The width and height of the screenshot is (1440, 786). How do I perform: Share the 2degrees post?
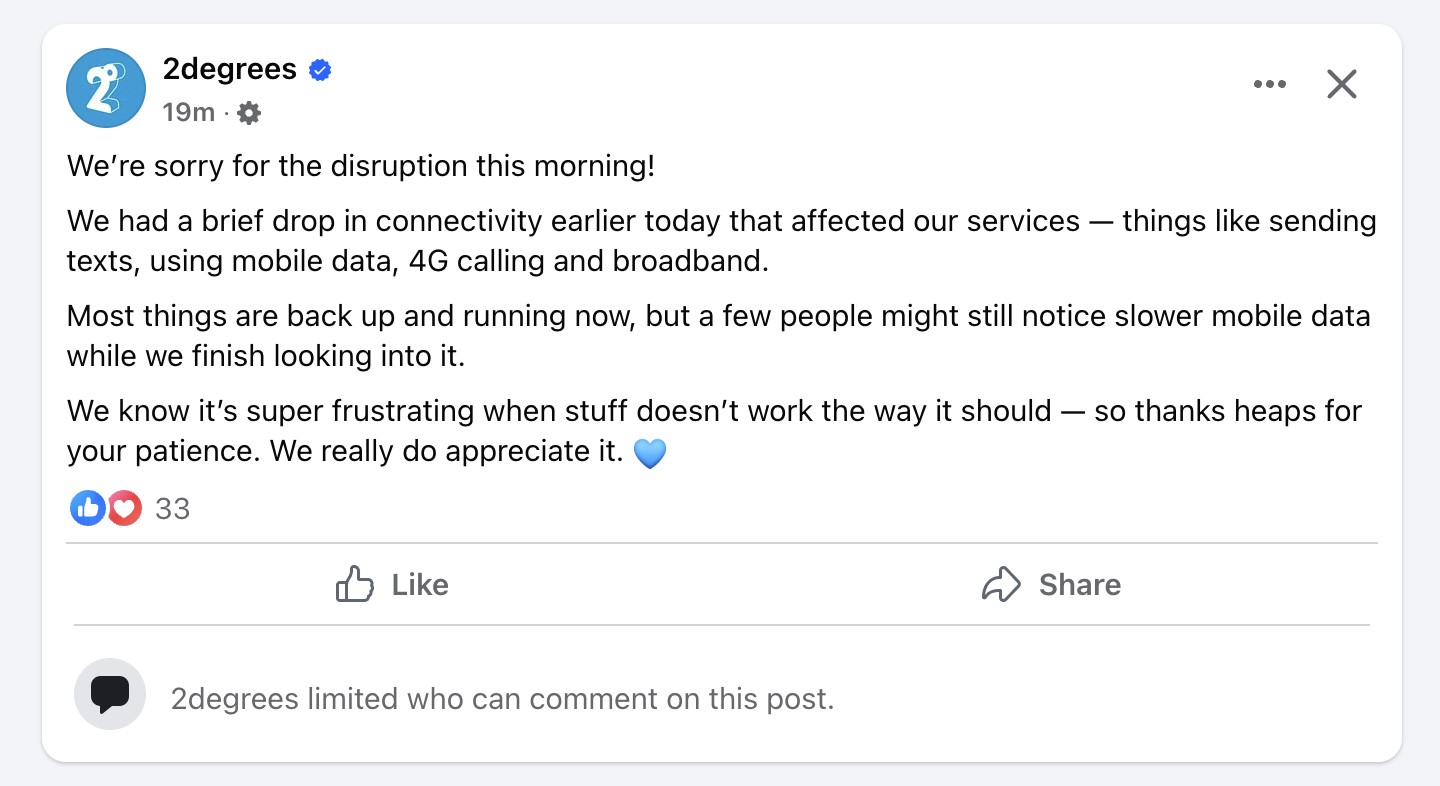pos(1051,584)
